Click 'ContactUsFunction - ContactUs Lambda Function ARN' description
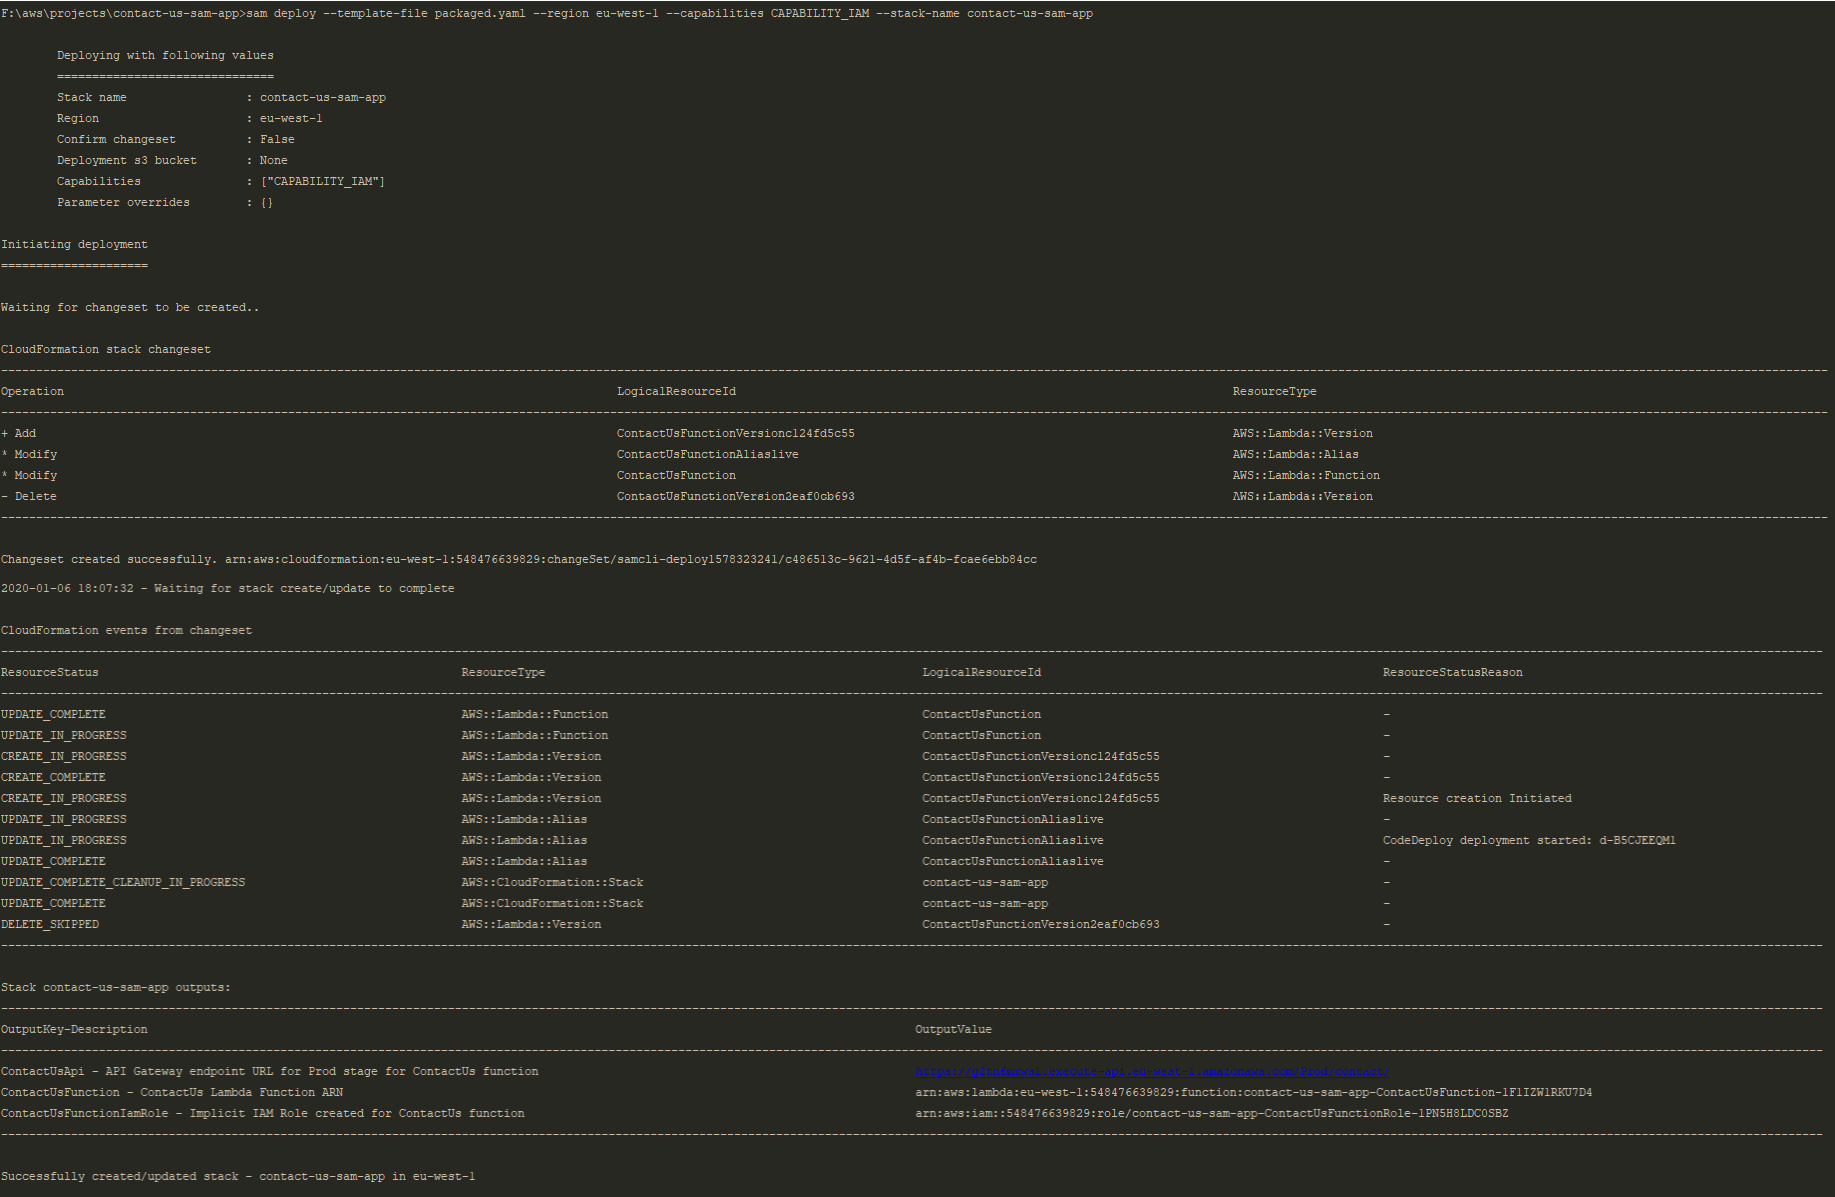The width and height of the screenshot is (1835, 1197). click(x=172, y=1093)
